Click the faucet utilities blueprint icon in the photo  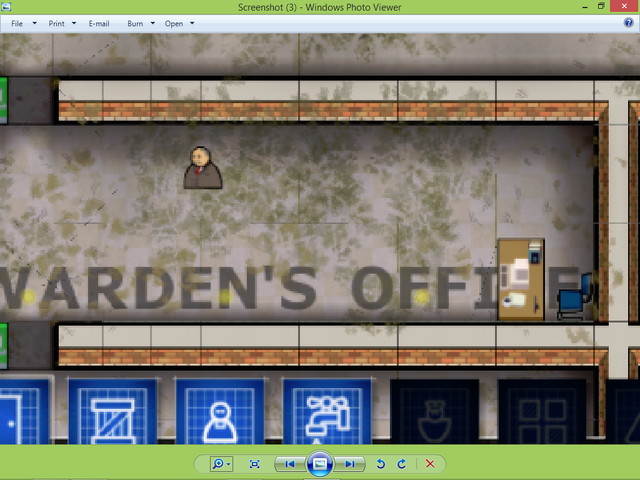tap(327, 411)
